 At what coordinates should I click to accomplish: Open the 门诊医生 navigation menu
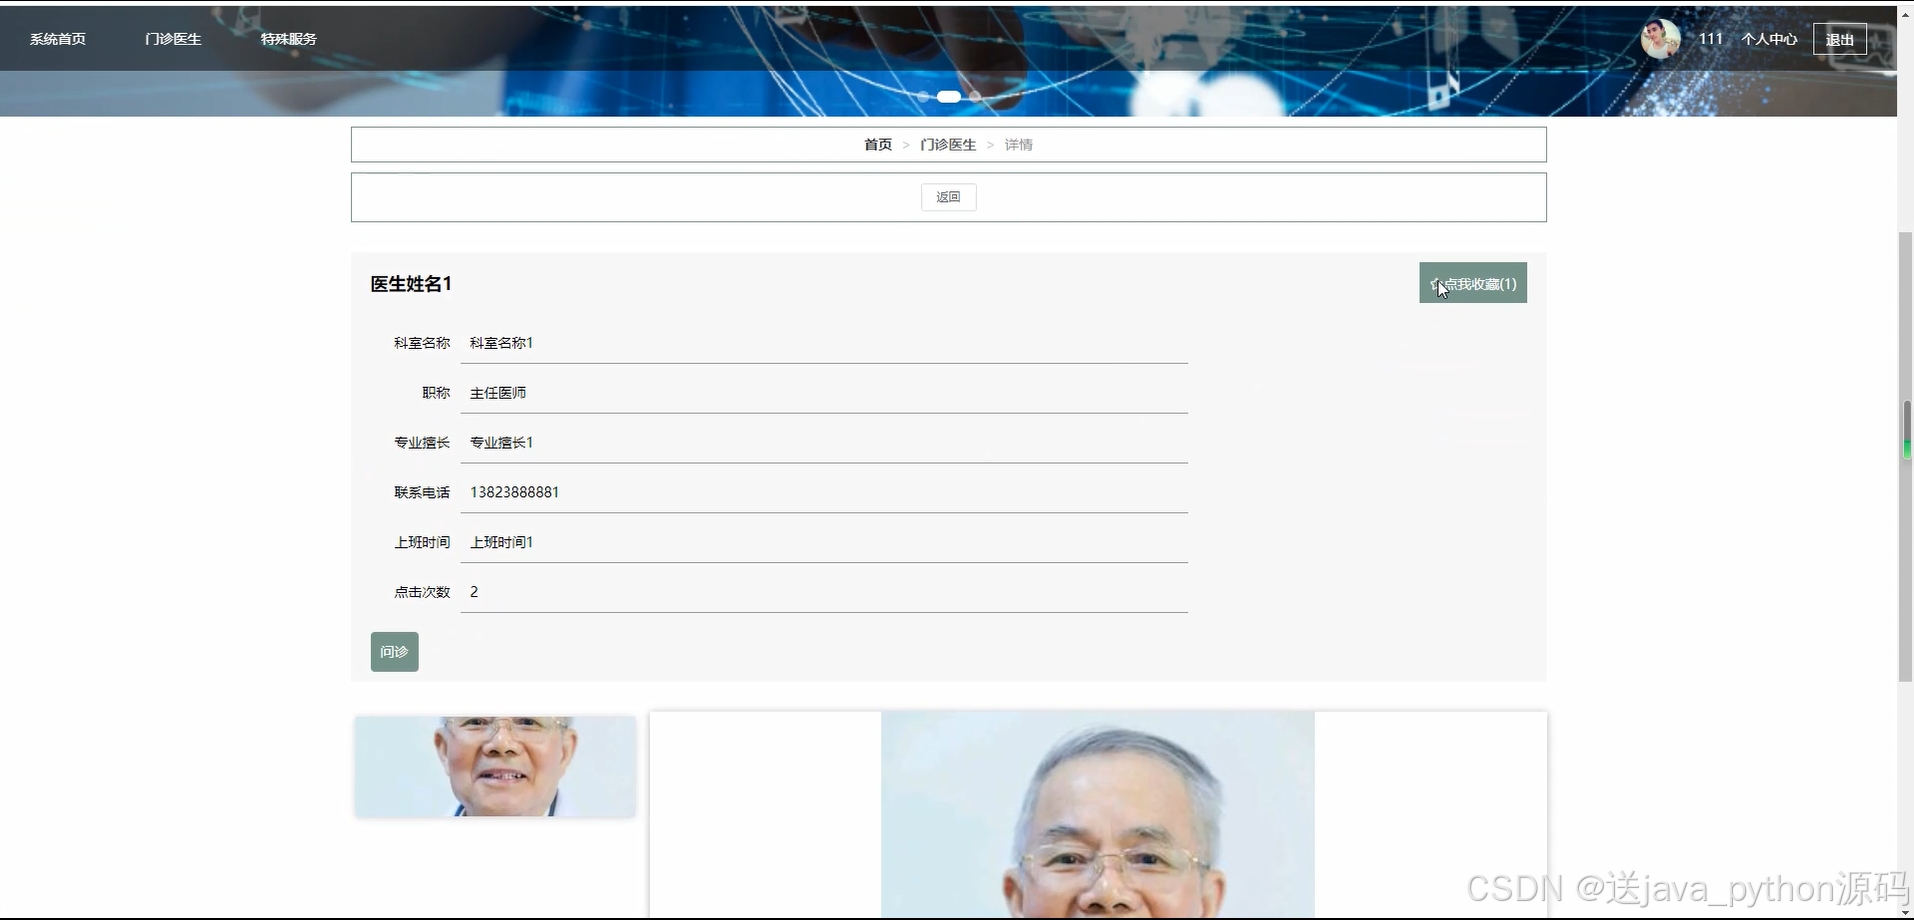(173, 39)
